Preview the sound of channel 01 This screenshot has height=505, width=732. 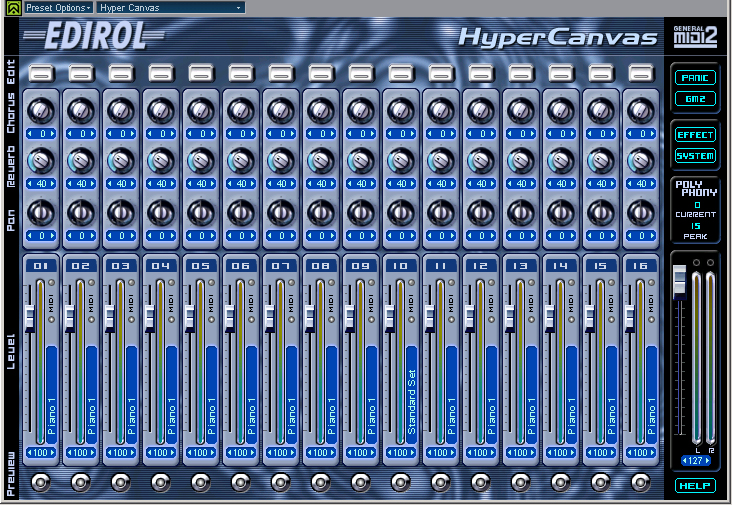[41, 483]
